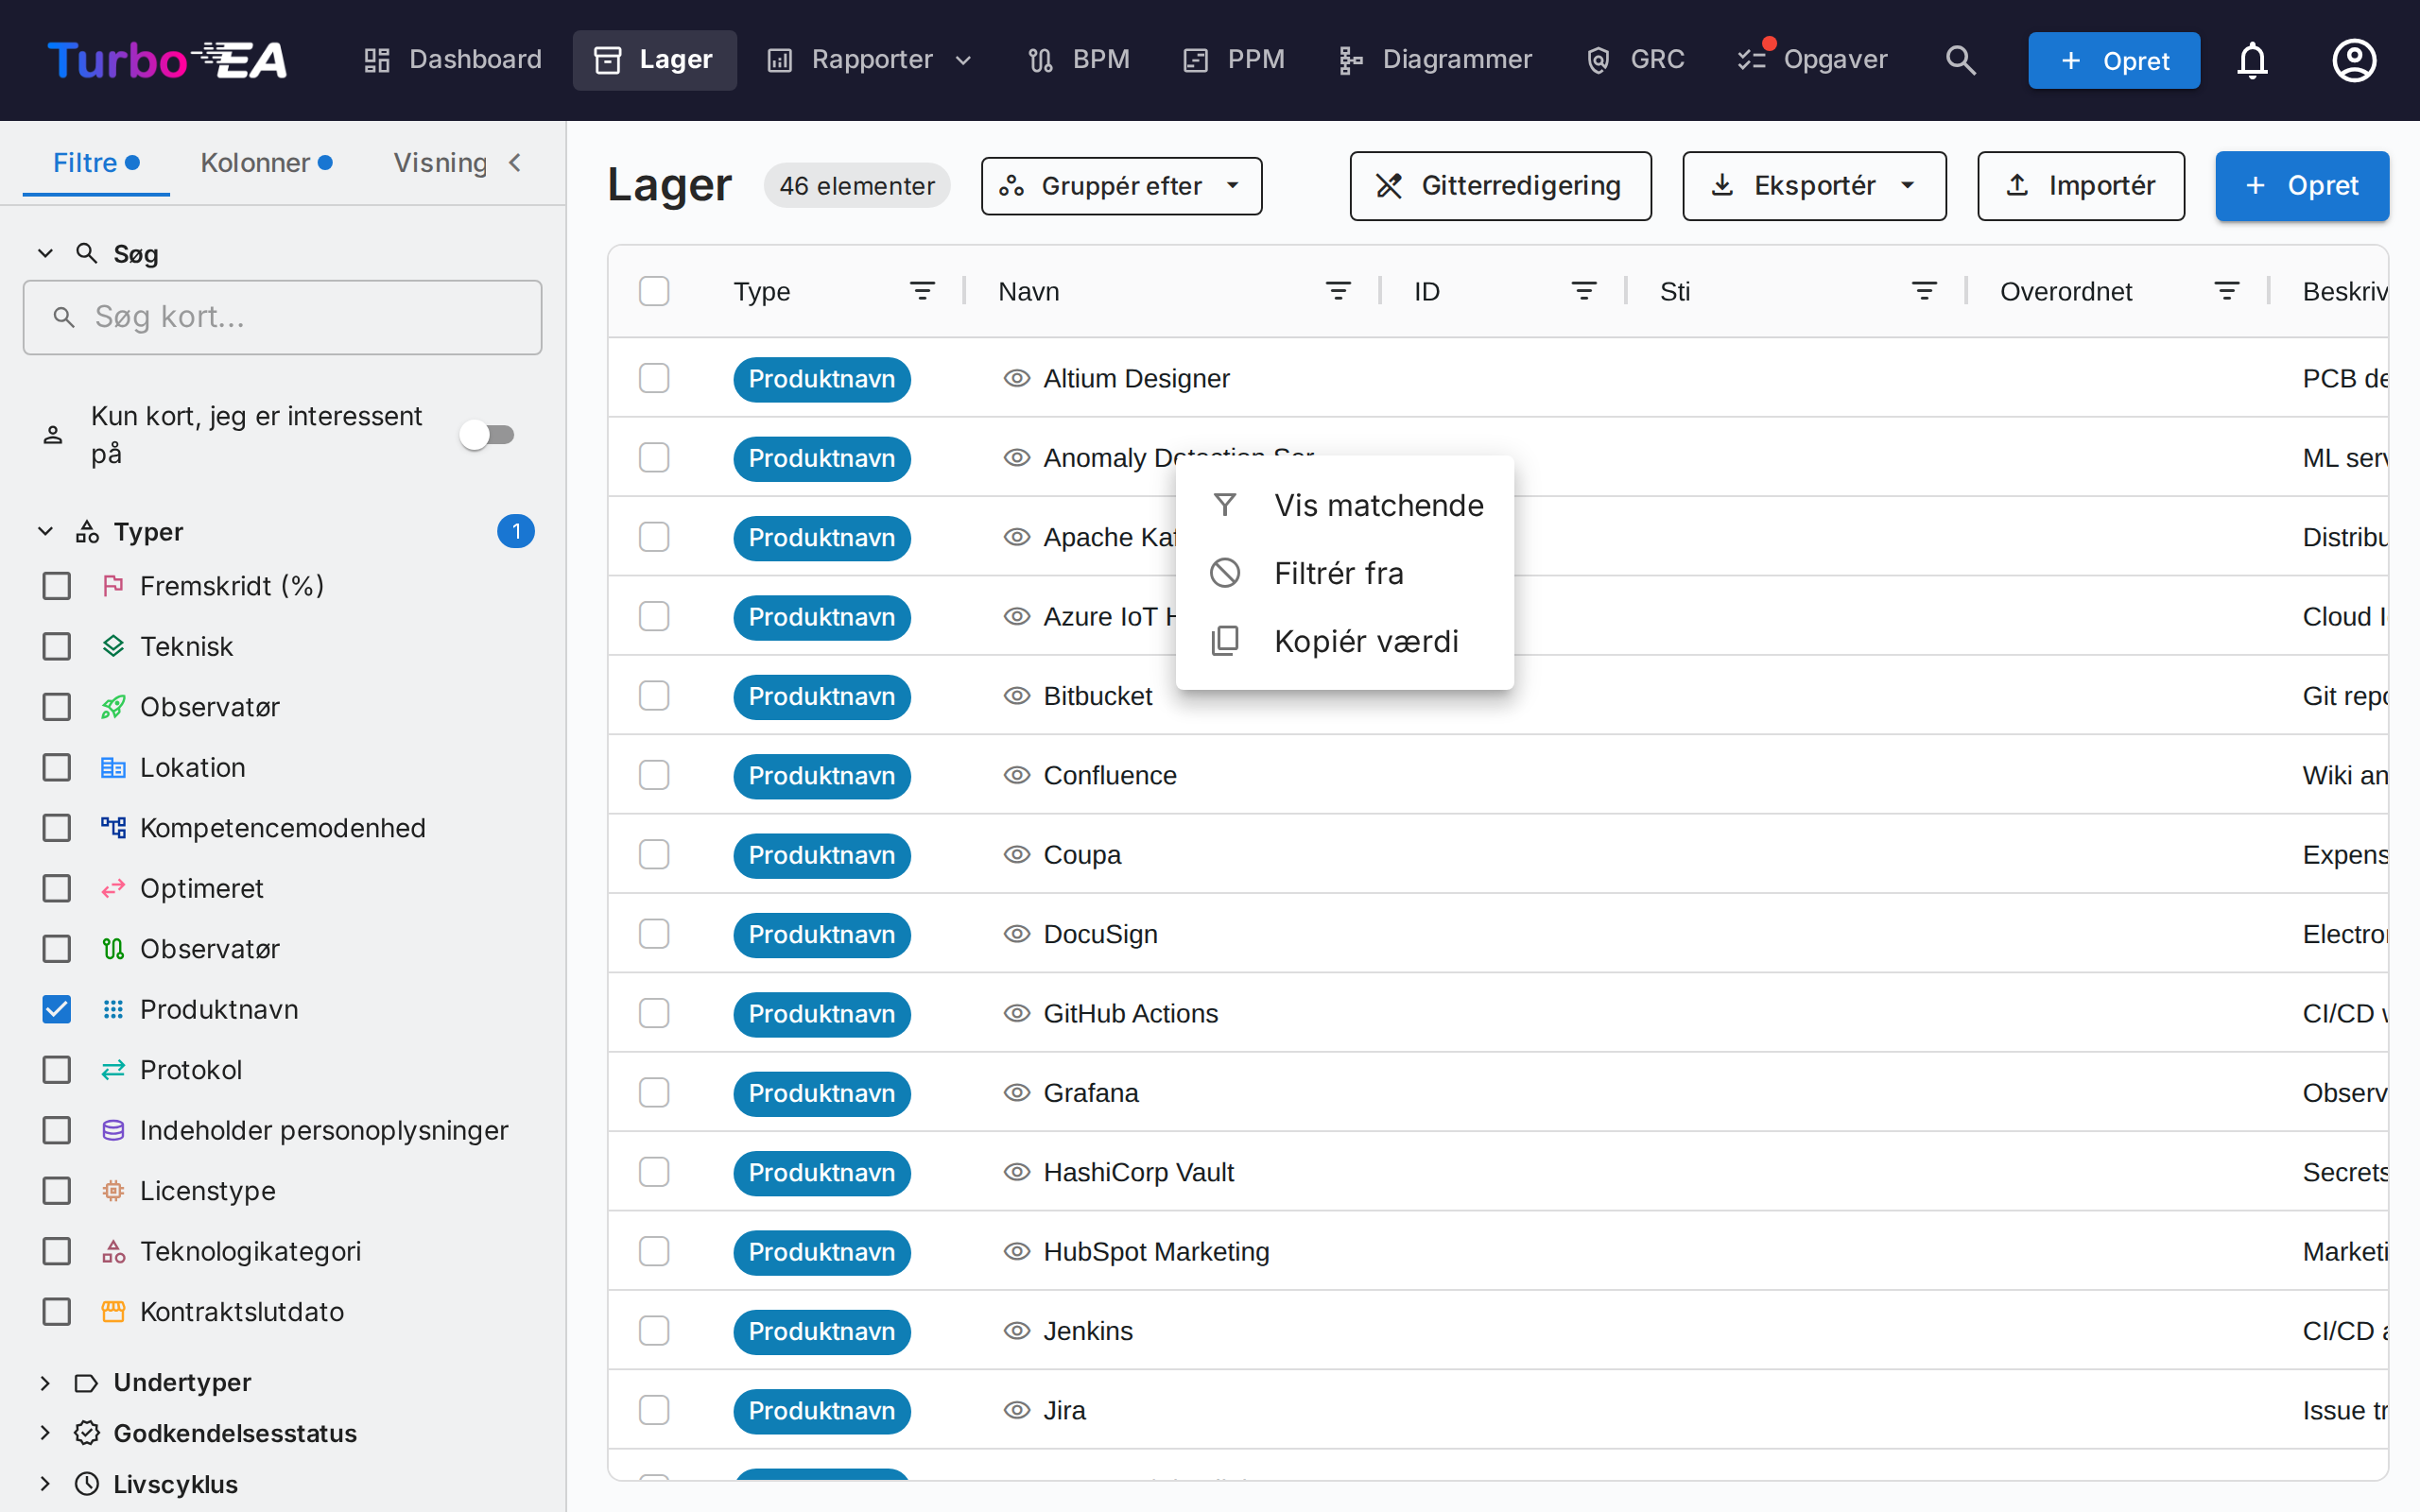Open the Gruppér efter dropdown
Screen dimensions: 2420x1512
pyautogui.click(x=1121, y=186)
